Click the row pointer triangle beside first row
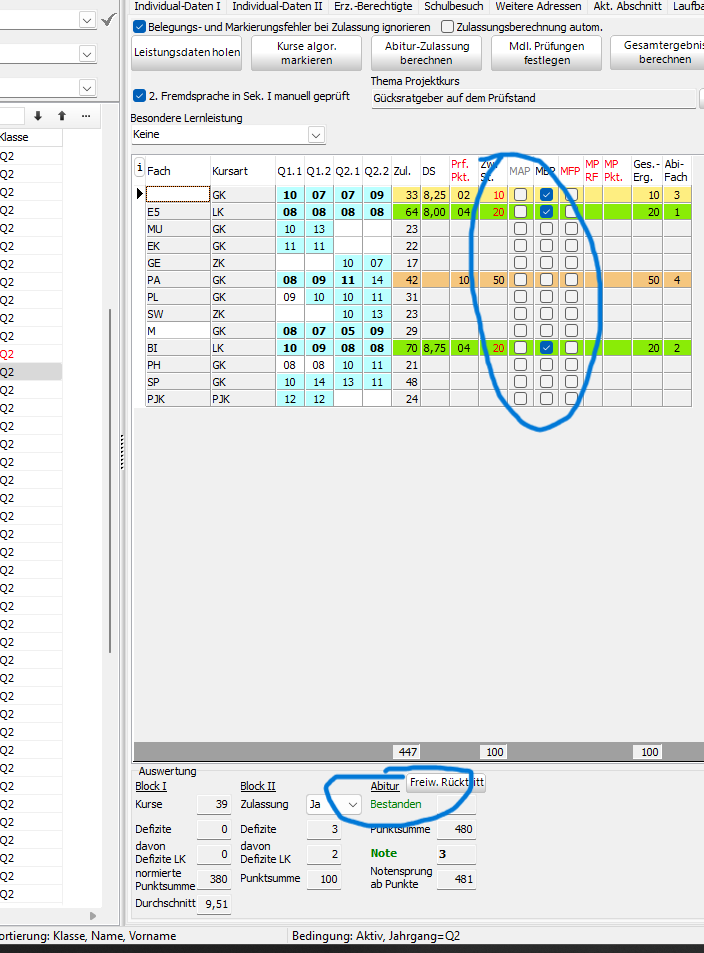Image resolution: width=704 pixels, height=953 pixels. [x=139, y=194]
